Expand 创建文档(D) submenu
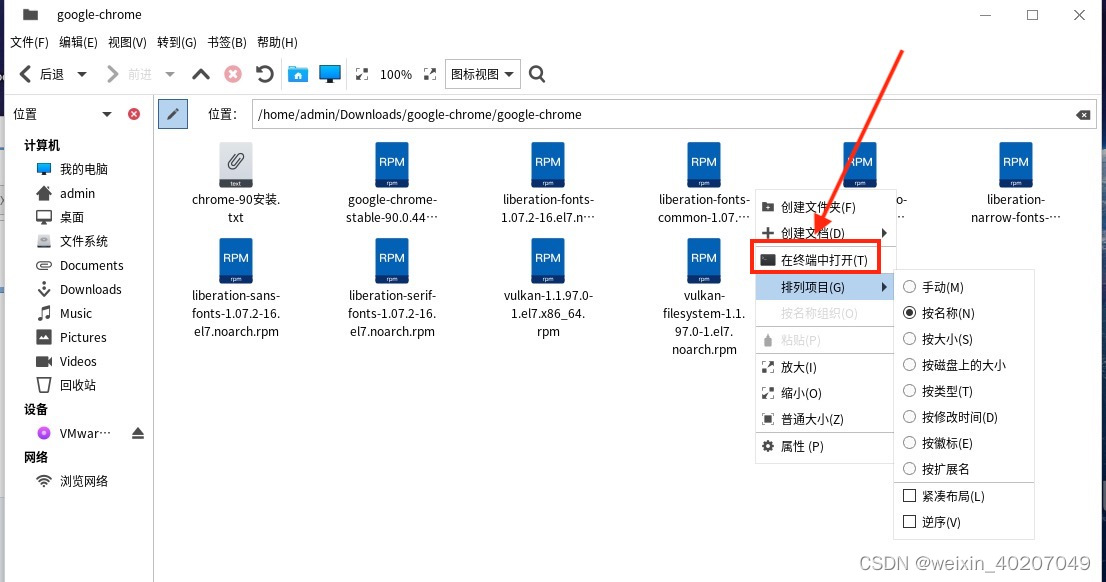The height and width of the screenshot is (582, 1106). (x=825, y=233)
